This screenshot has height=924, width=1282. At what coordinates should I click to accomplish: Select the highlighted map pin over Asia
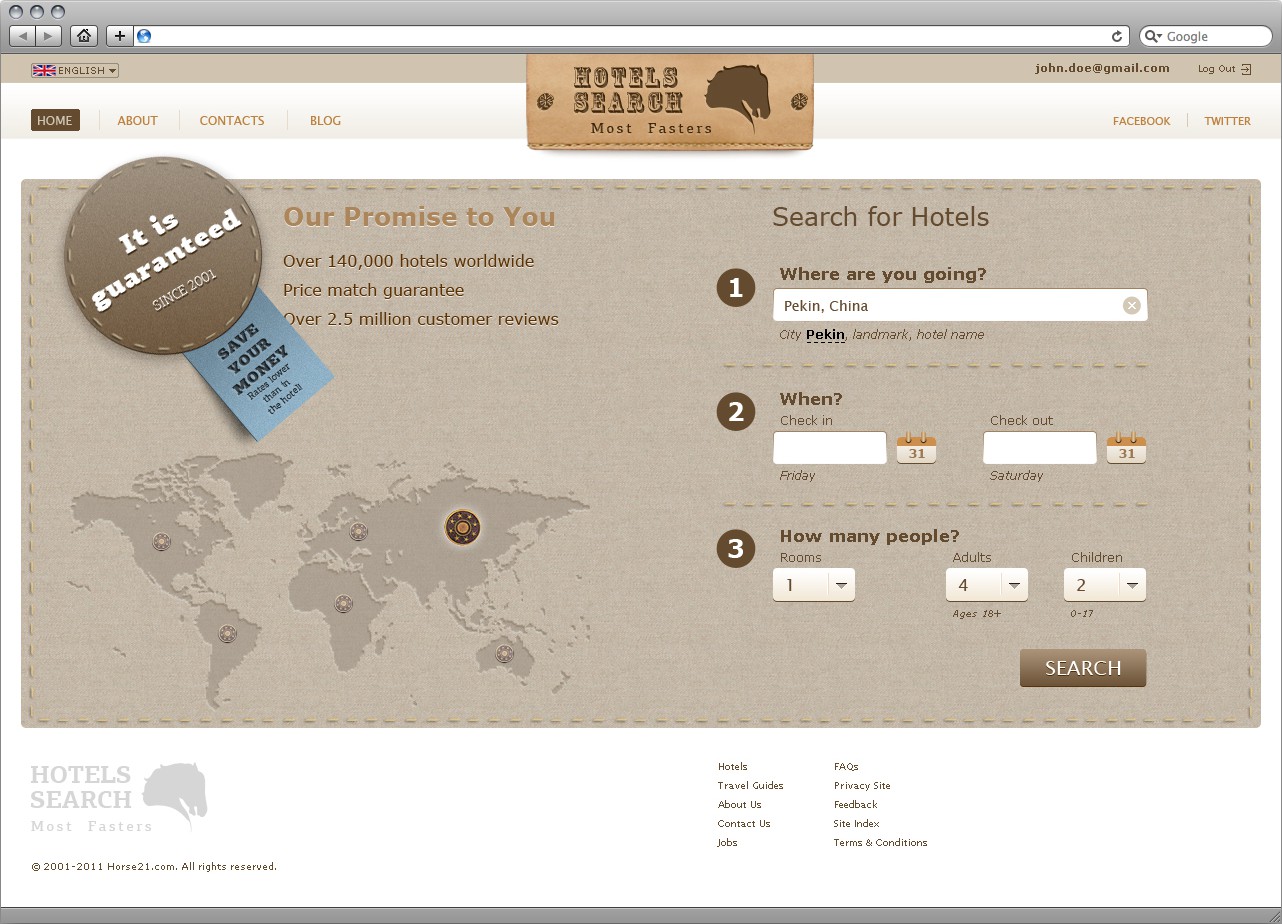tap(462, 527)
